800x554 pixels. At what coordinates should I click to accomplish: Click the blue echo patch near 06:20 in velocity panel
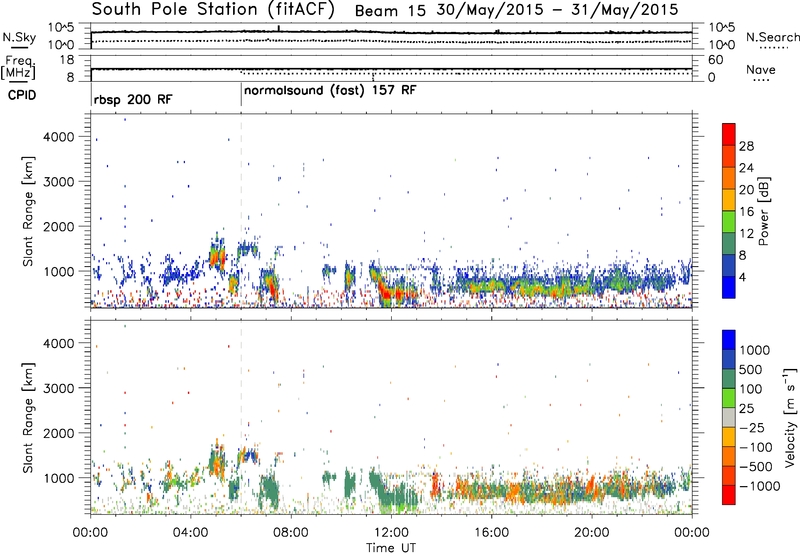tap(250, 455)
